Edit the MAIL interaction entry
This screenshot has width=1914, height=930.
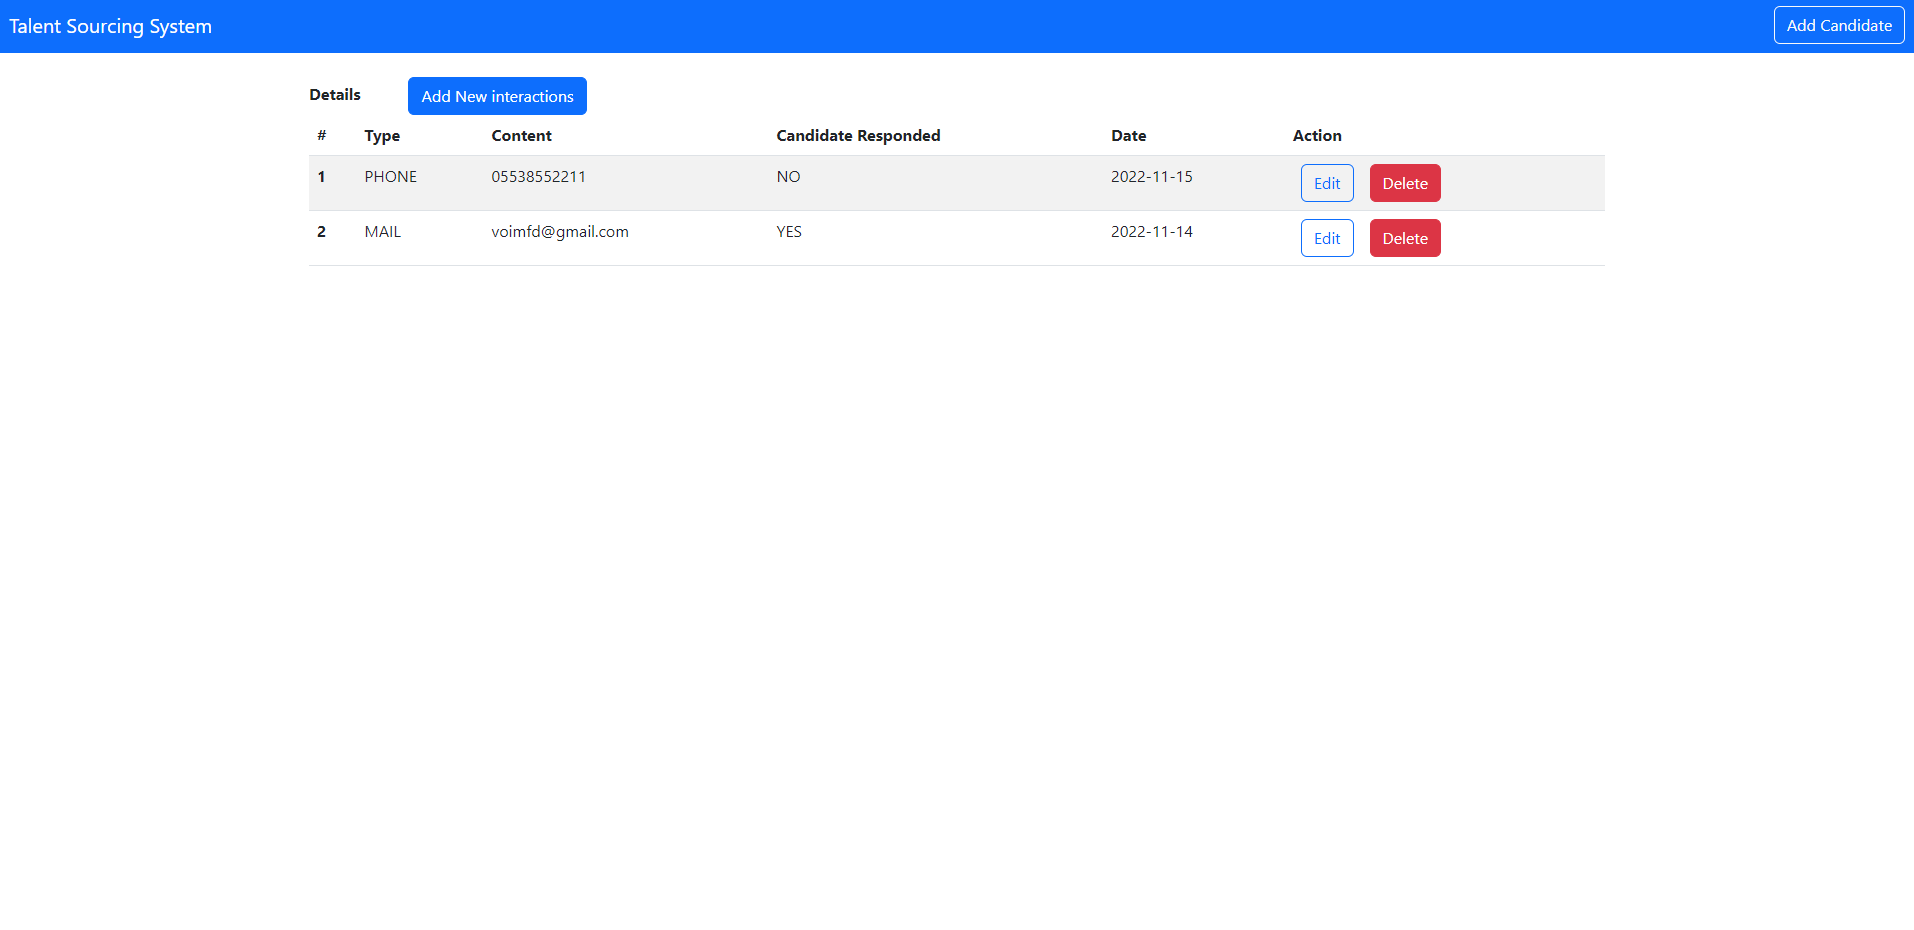tap(1326, 238)
